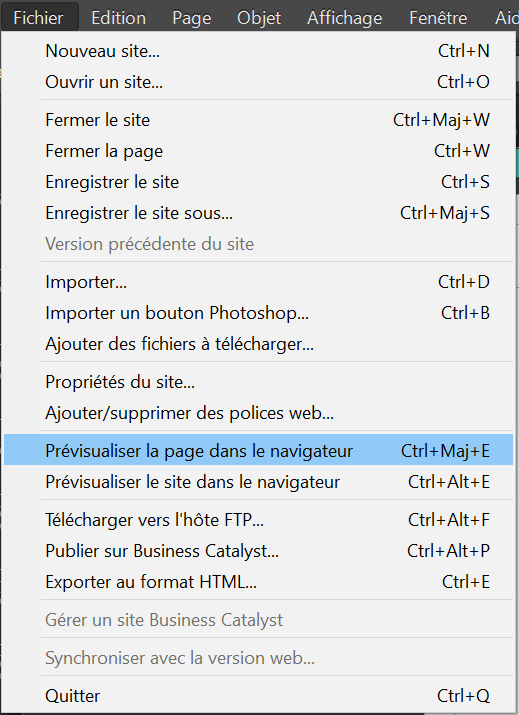Open the Objet menu
This screenshot has height=715, width=519.
click(x=259, y=18)
